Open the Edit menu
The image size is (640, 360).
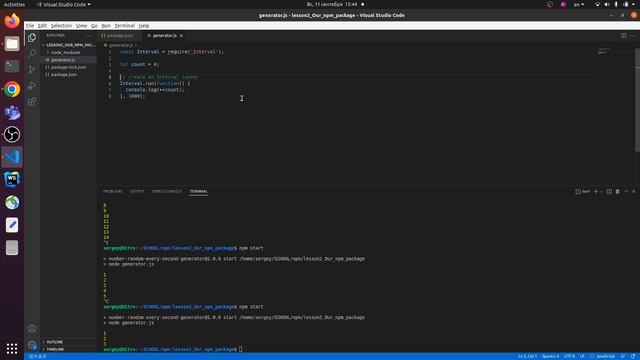point(42,26)
